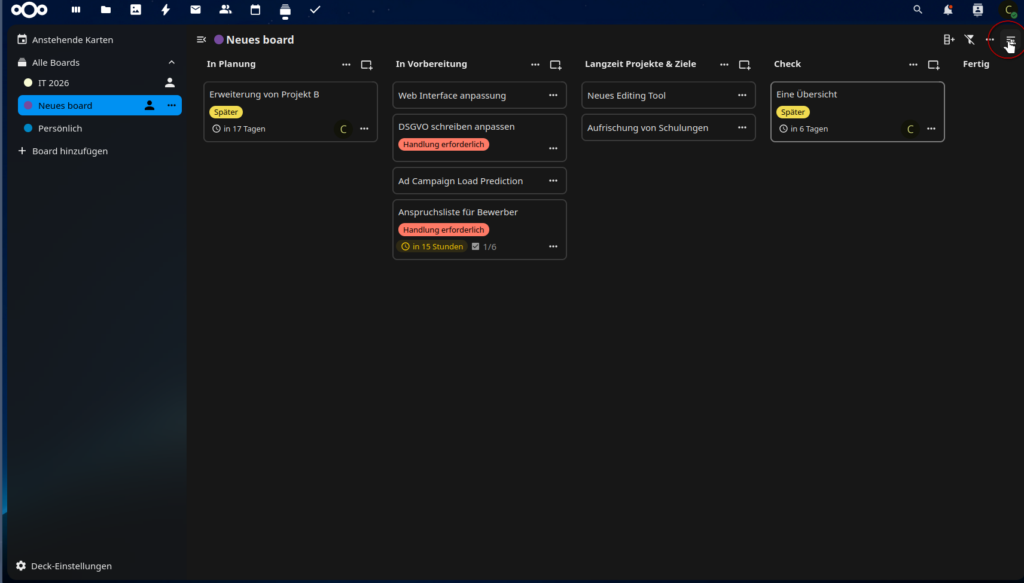
Task: Select the IT 2026 board
Action: (x=54, y=83)
